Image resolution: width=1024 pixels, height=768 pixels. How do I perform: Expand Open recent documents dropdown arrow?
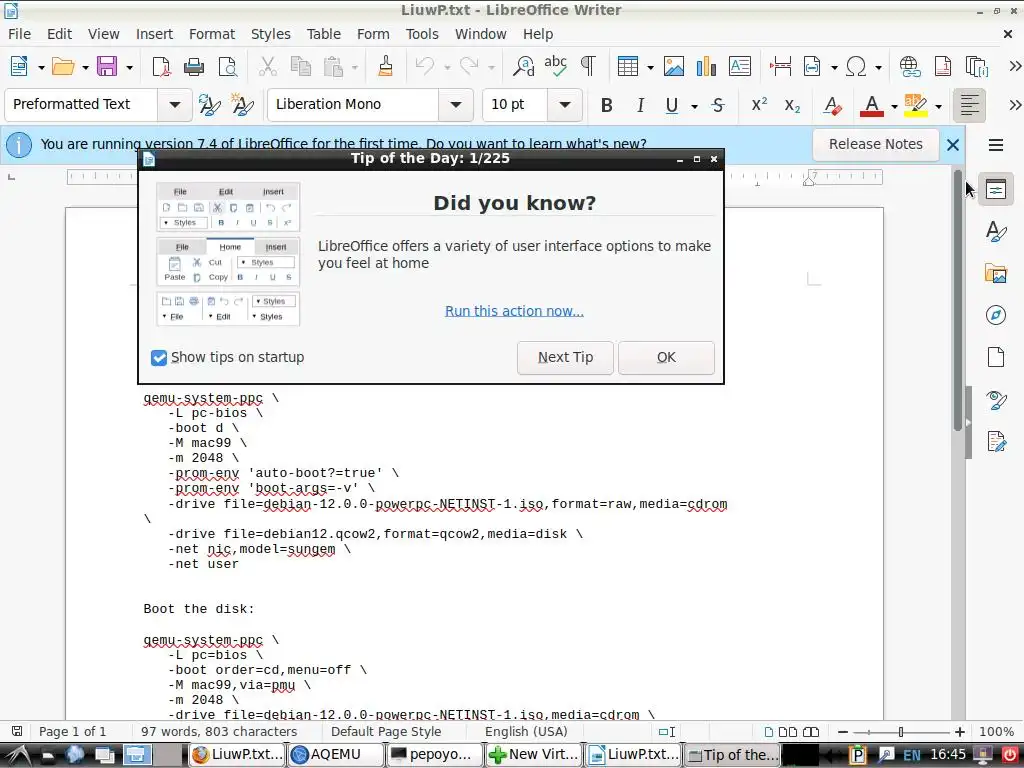pyautogui.click(x=85, y=67)
